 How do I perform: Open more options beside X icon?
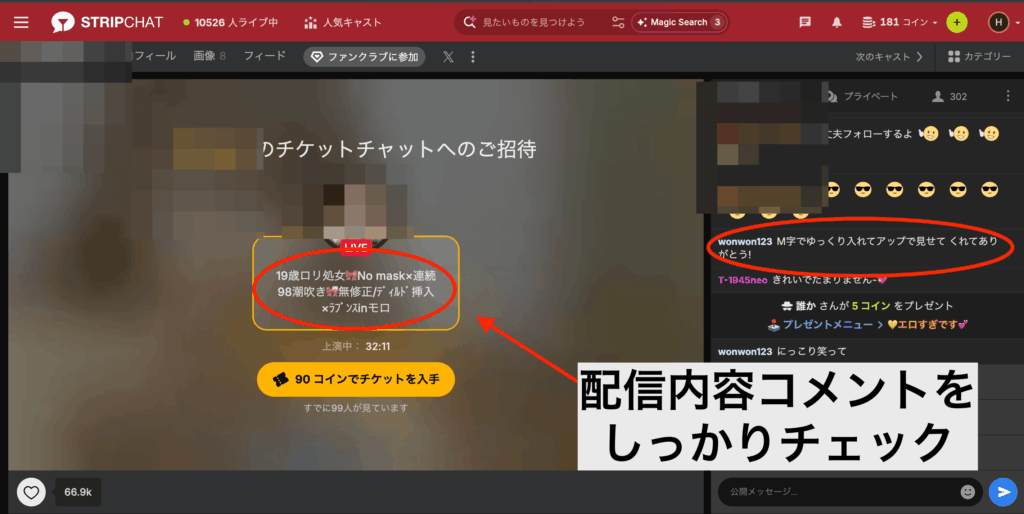473,57
